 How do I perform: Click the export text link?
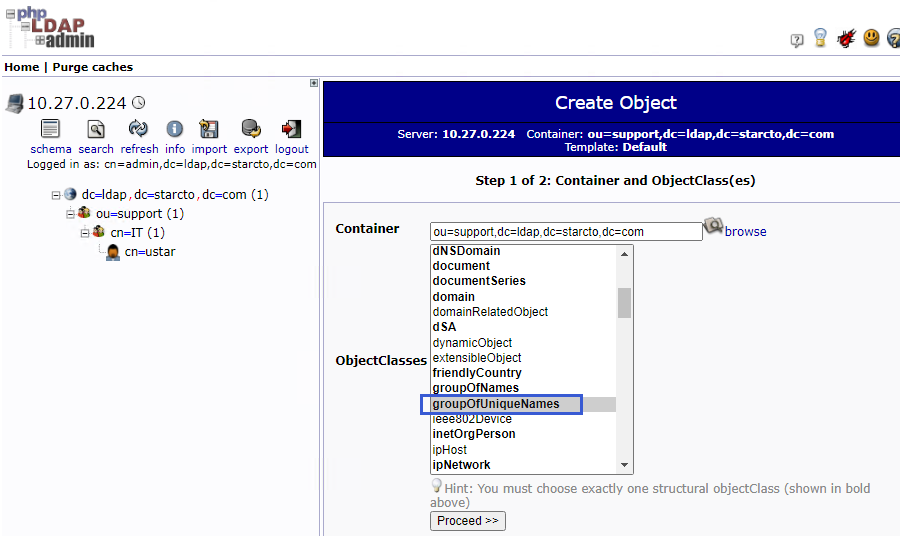(x=251, y=149)
